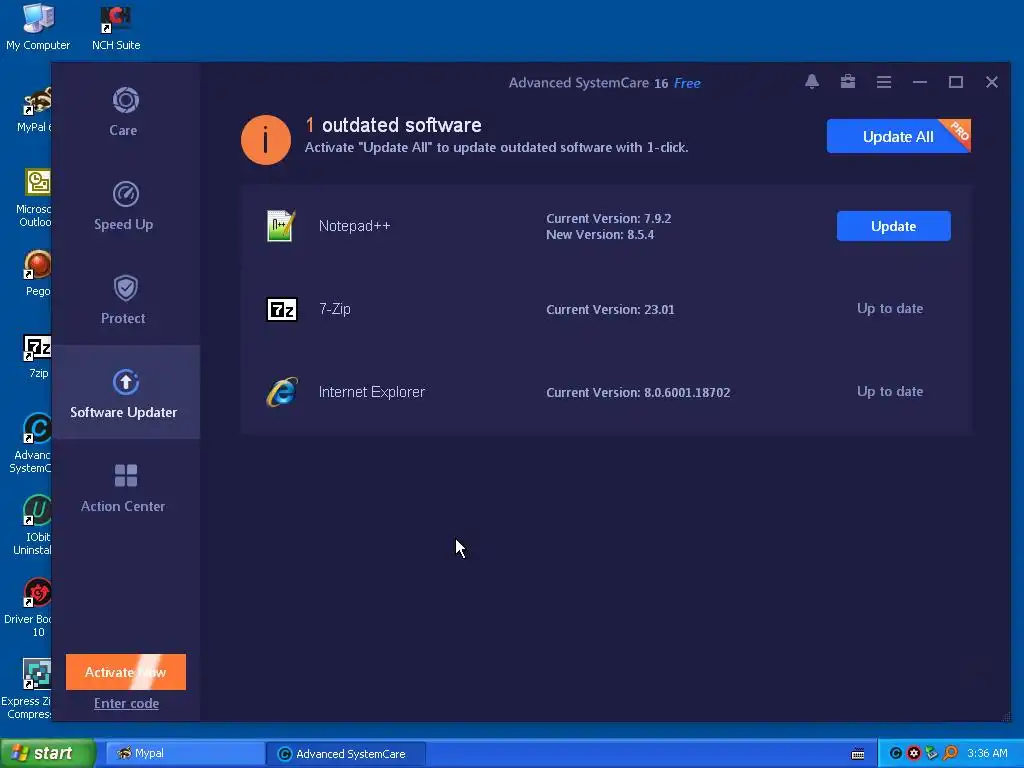Screen dimensions: 1024x768
Task: Click 'Current Version: 8.0.6001.18702' text
Action: (638, 392)
